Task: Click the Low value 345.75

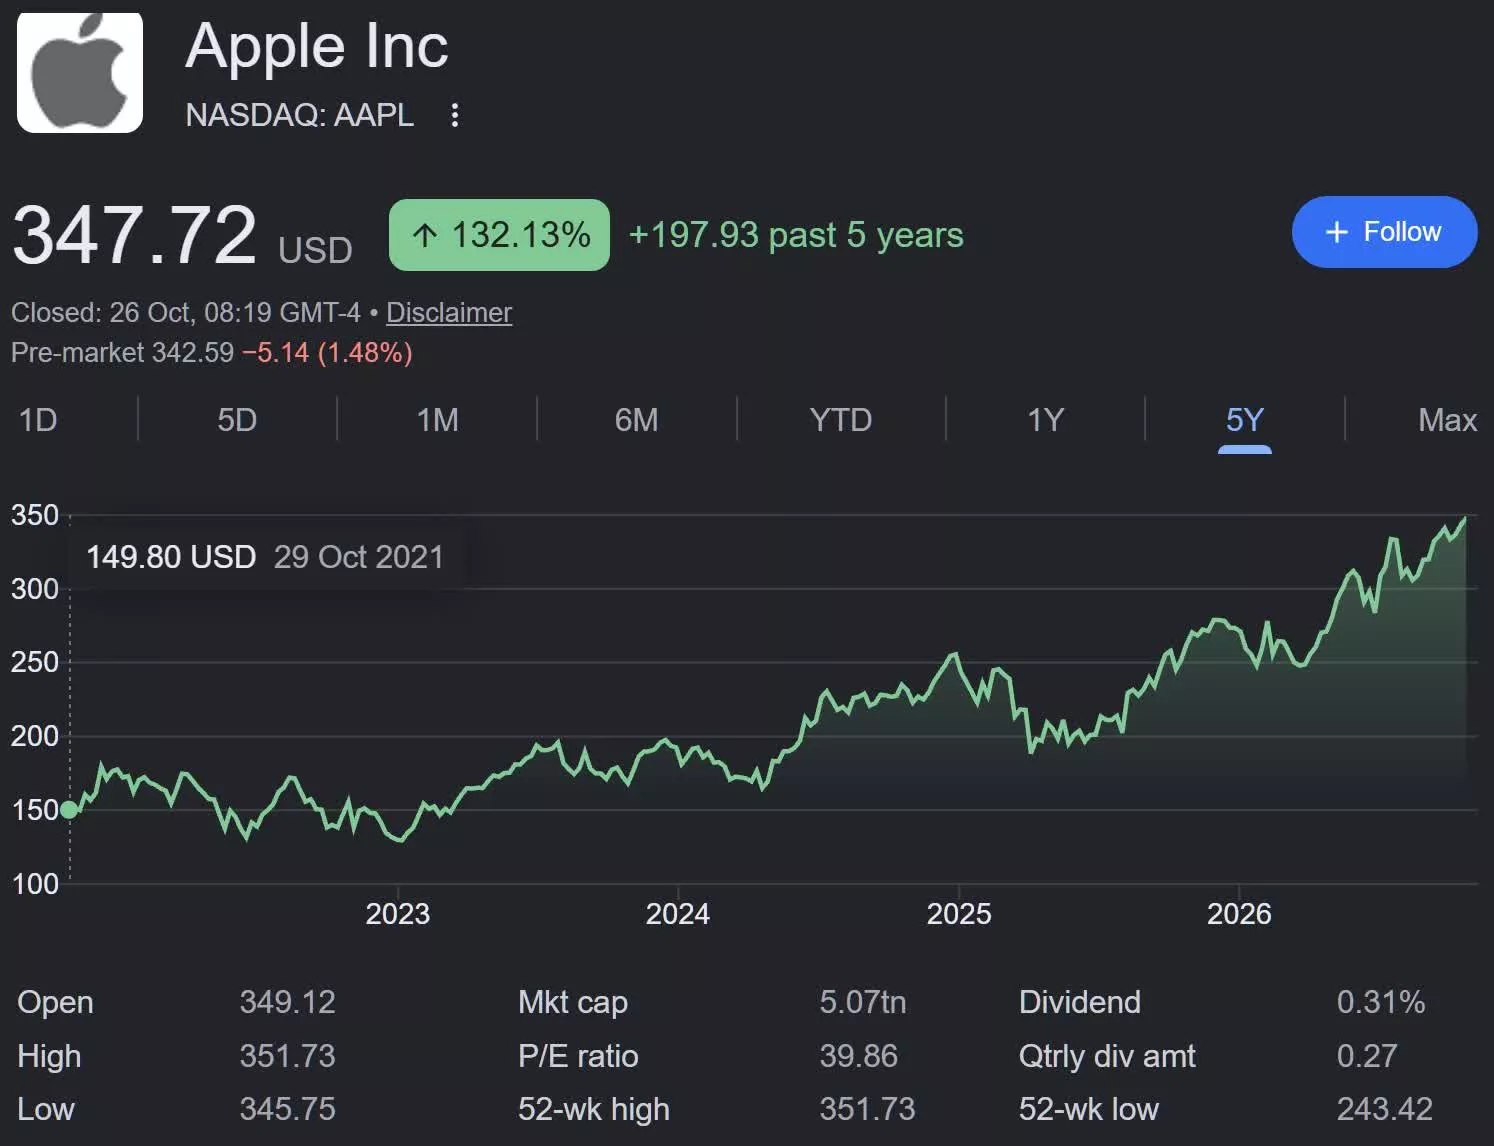Action: point(287,1109)
